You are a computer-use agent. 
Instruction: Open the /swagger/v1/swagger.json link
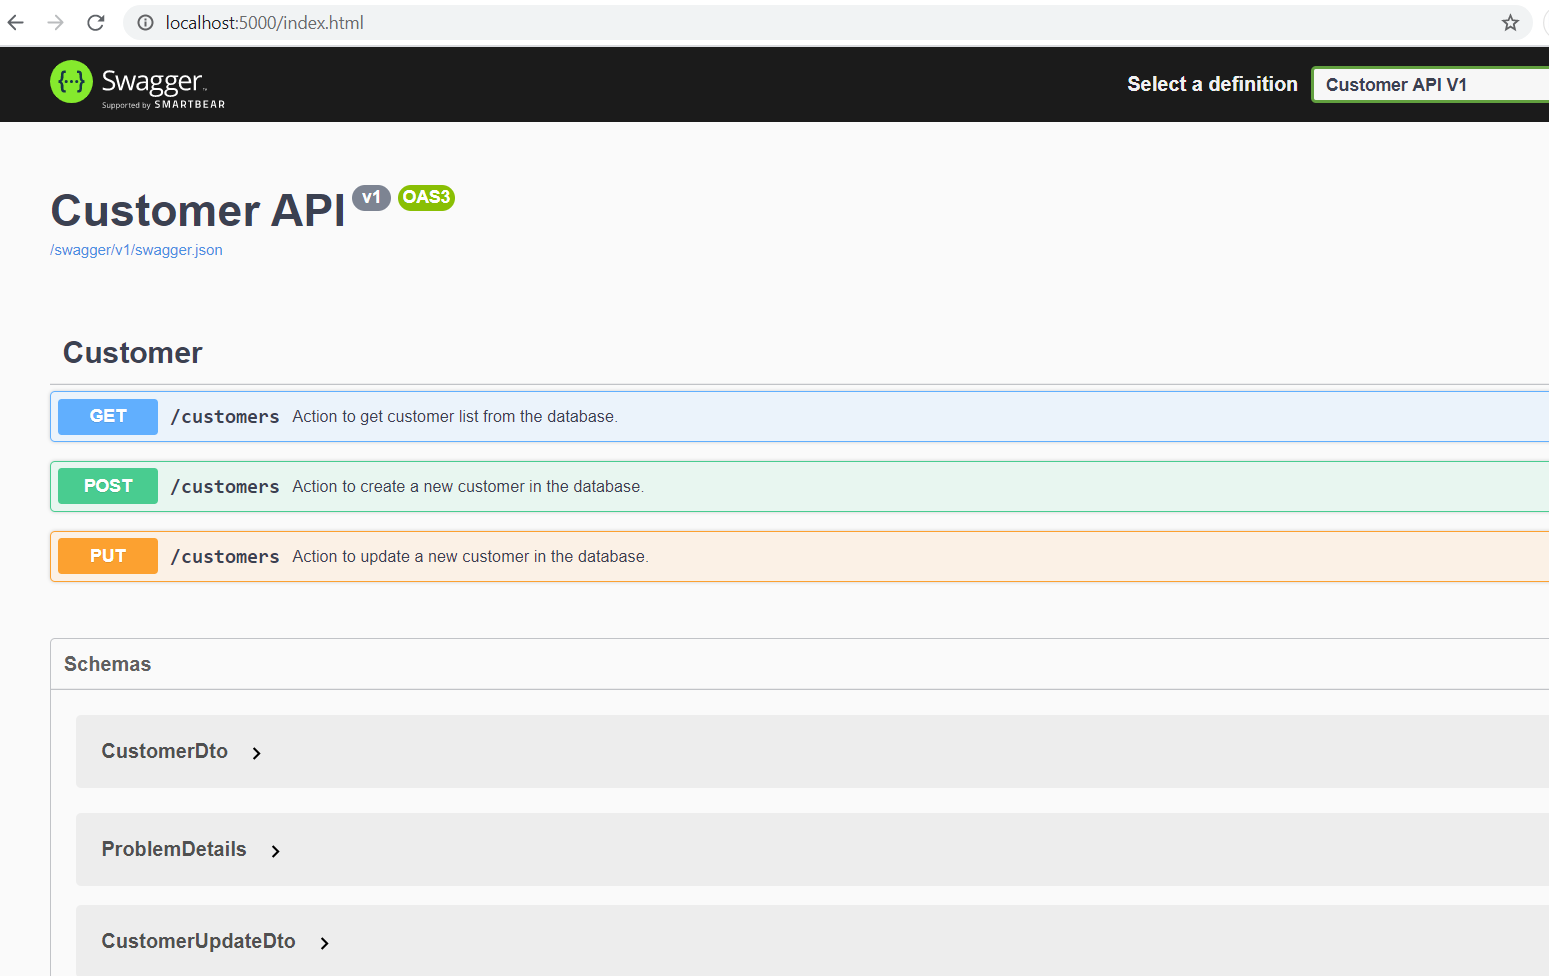coord(136,249)
